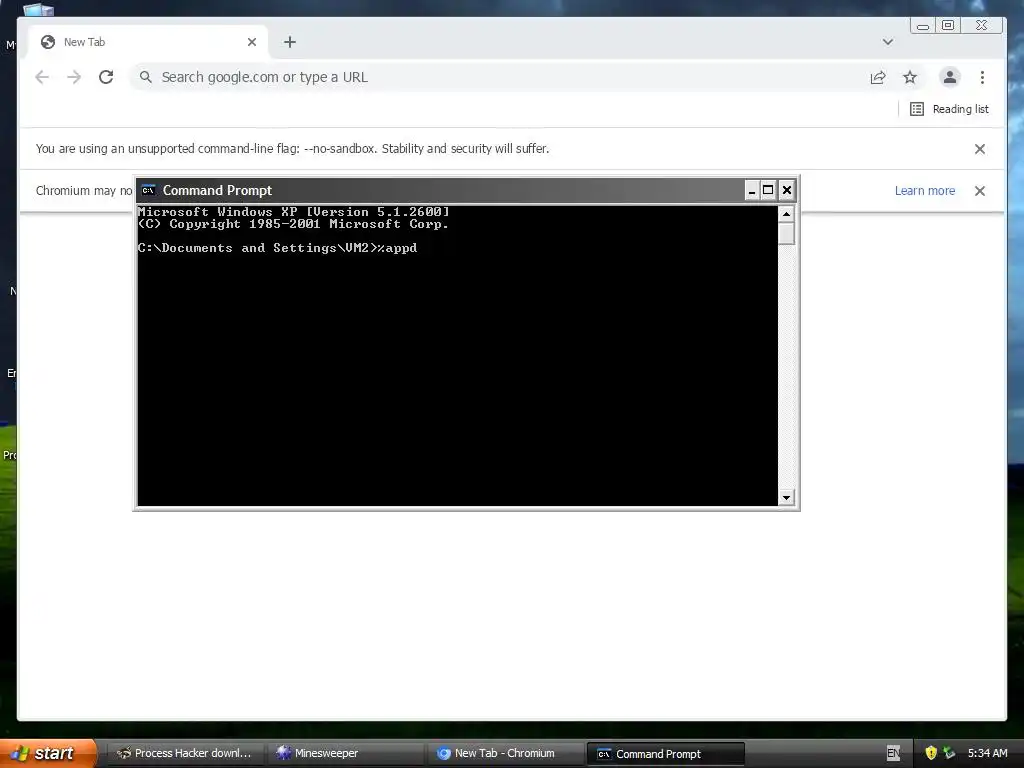
Task: Click the no-sandbox warning message text
Action: point(292,149)
